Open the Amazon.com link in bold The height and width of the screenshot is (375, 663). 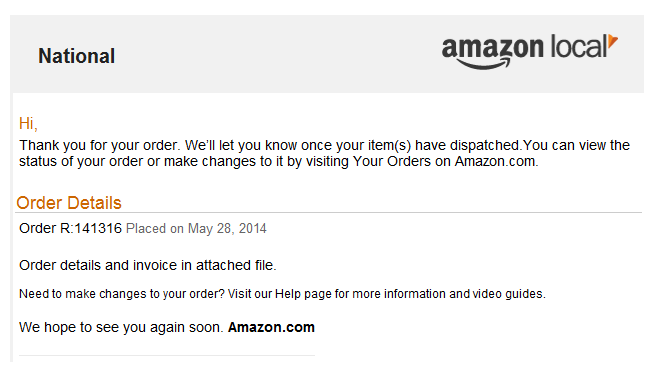click(x=271, y=327)
